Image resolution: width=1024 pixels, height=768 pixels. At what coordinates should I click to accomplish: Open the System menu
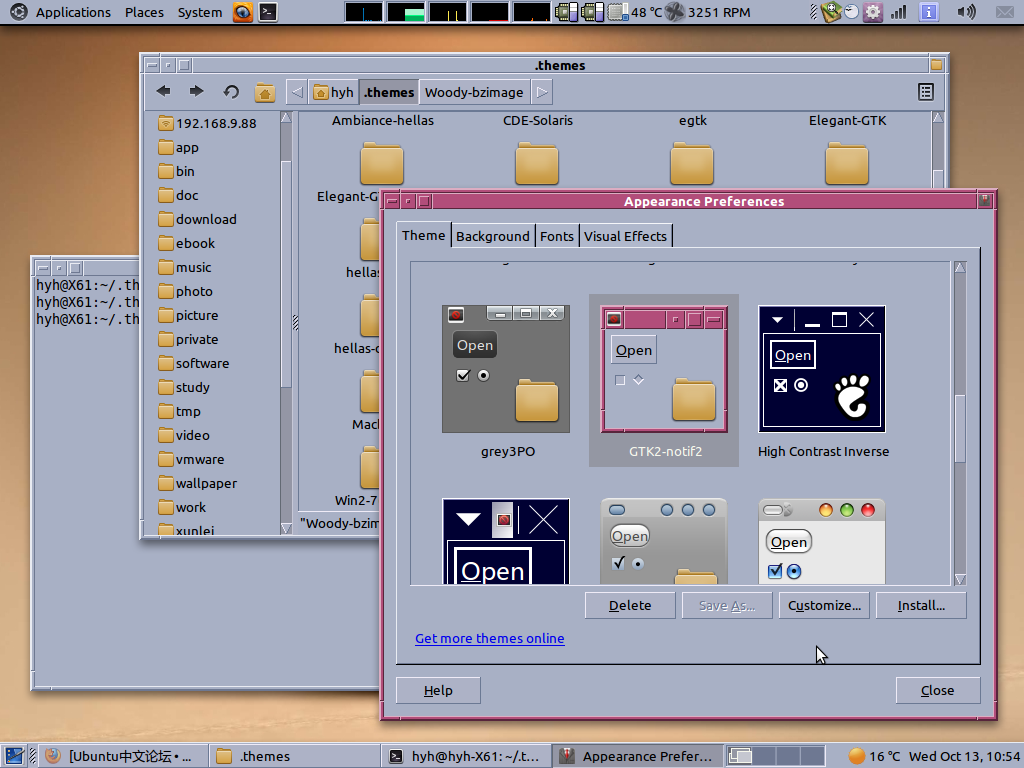(200, 12)
